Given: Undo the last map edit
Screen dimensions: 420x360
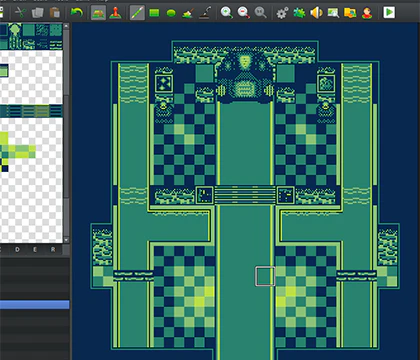Looking at the screenshot, I should click(77, 13).
